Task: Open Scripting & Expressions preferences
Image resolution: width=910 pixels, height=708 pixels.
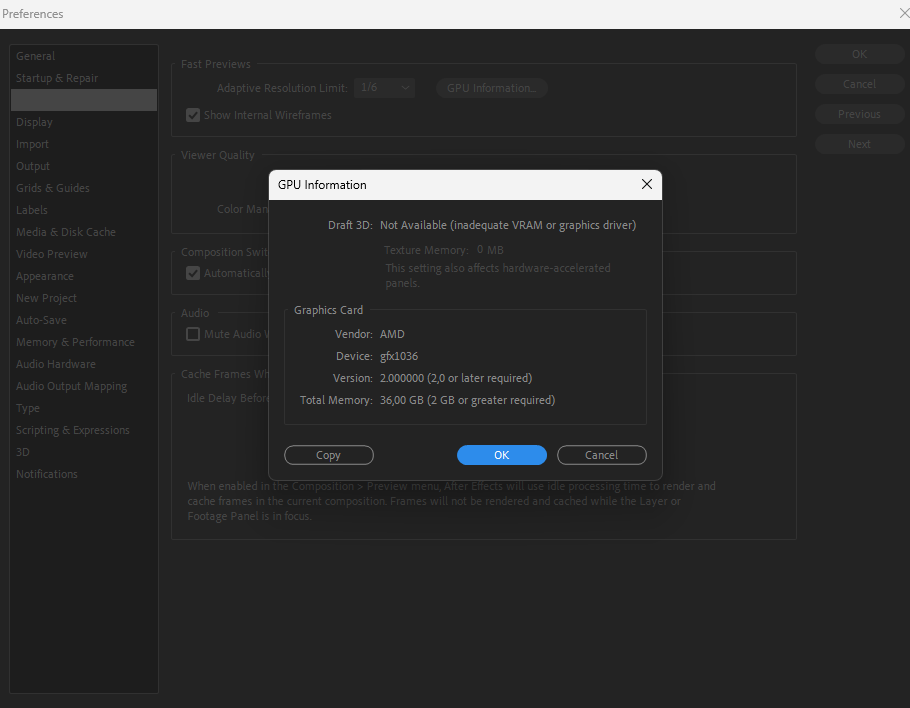Action: (73, 429)
